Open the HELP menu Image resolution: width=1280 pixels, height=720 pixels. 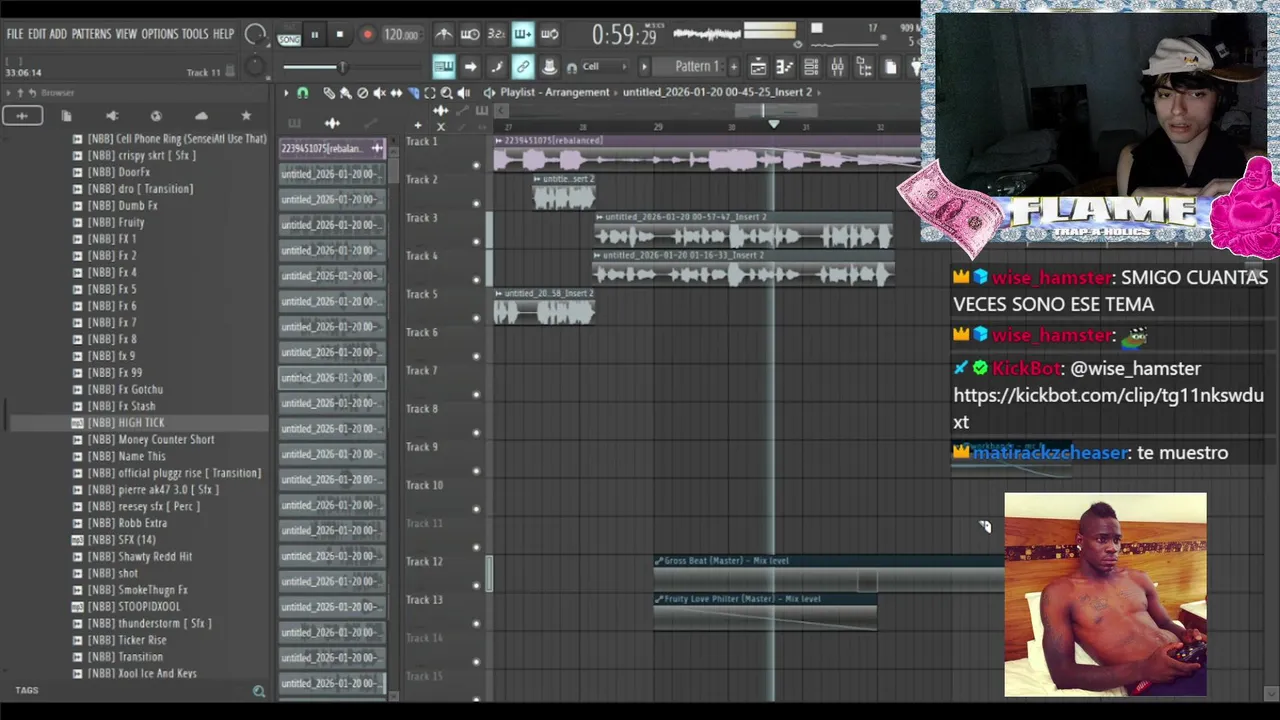pos(223,34)
